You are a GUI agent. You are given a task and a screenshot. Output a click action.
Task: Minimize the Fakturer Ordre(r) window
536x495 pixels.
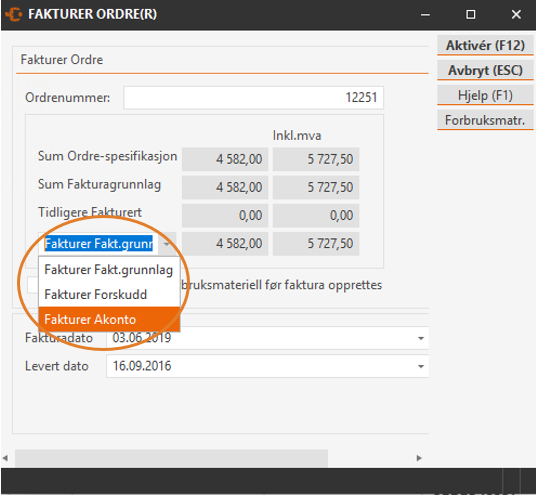pos(425,15)
